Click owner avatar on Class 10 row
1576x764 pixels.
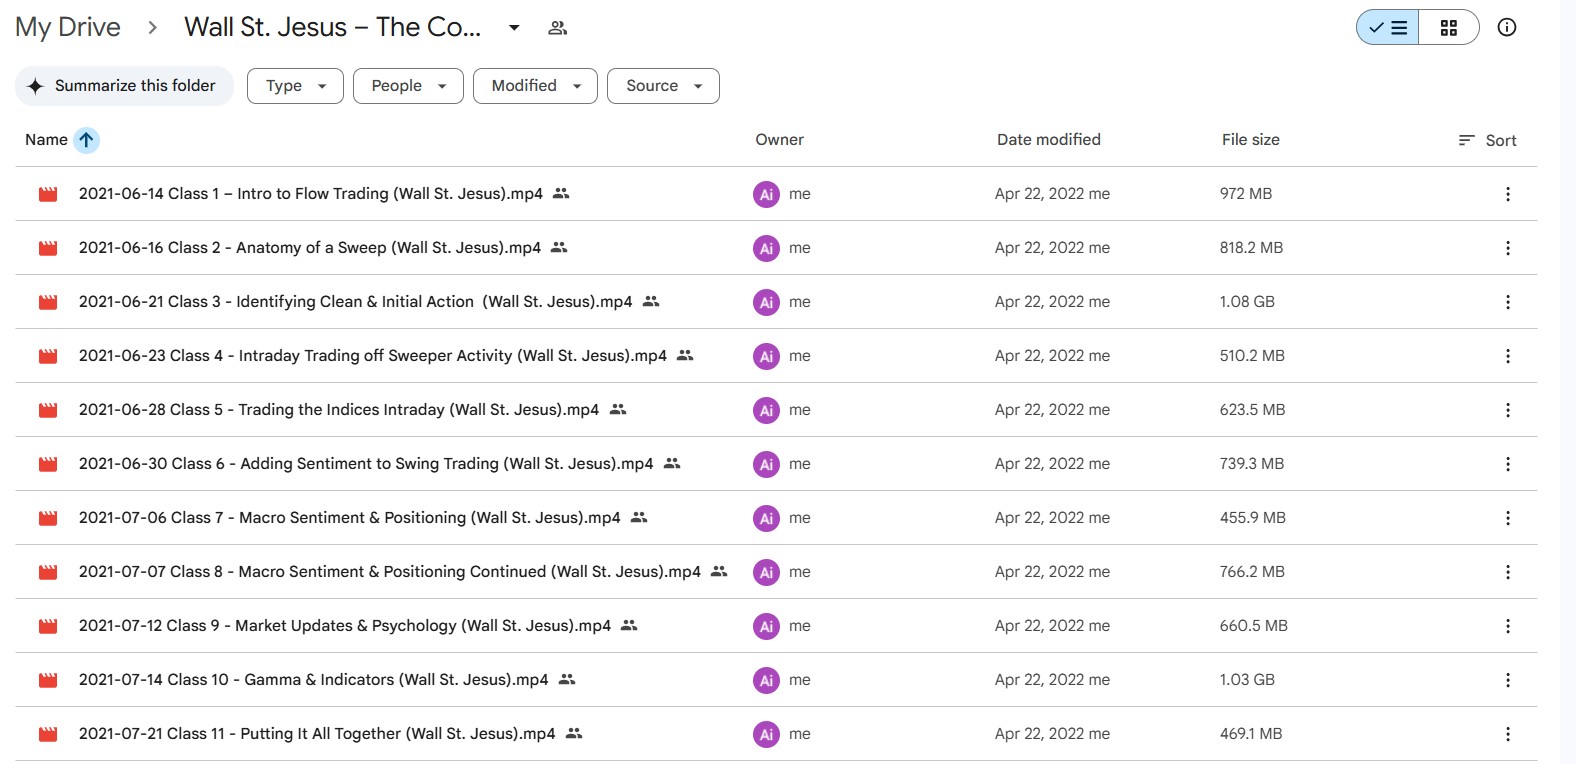pos(766,680)
